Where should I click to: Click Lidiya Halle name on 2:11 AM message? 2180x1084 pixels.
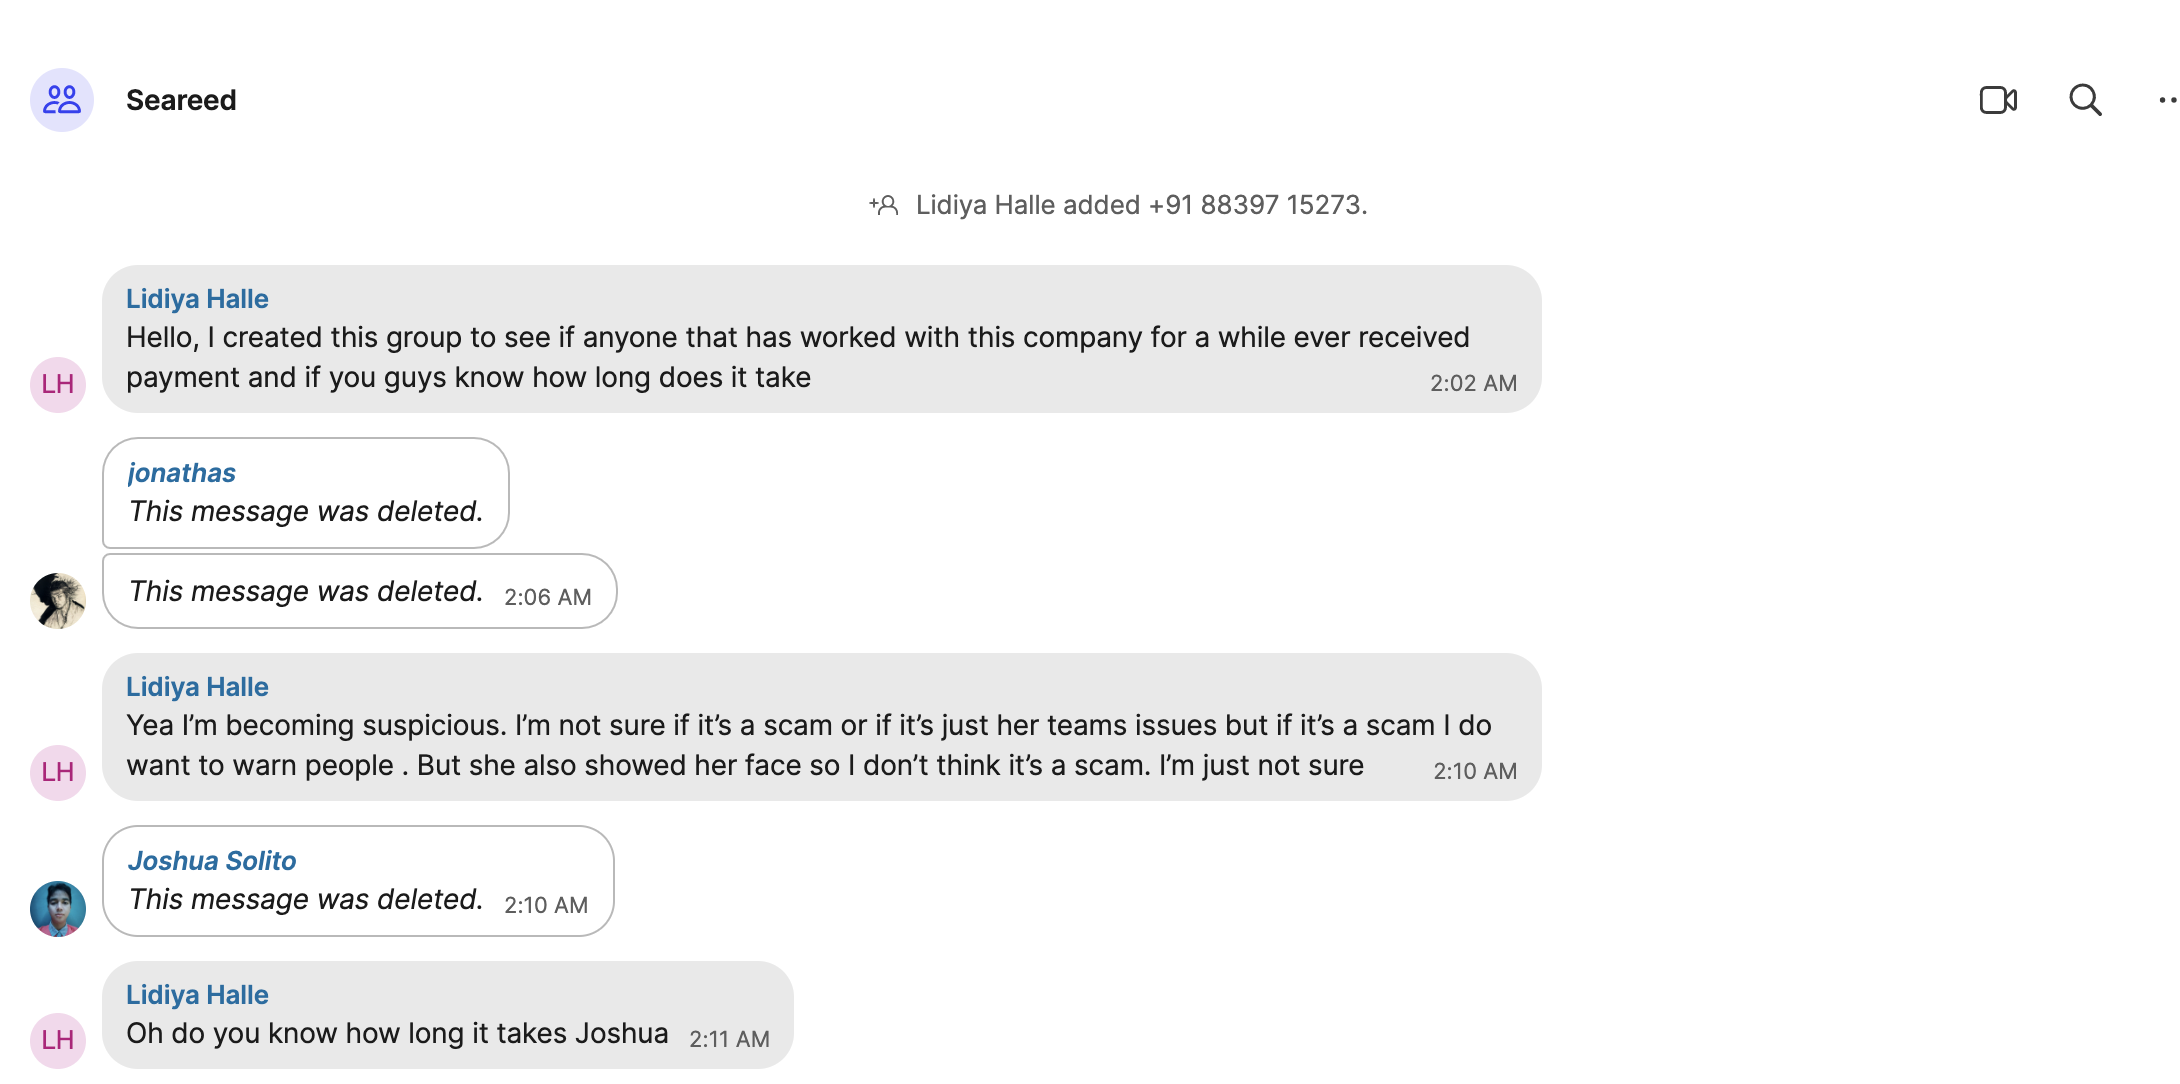(x=197, y=995)
